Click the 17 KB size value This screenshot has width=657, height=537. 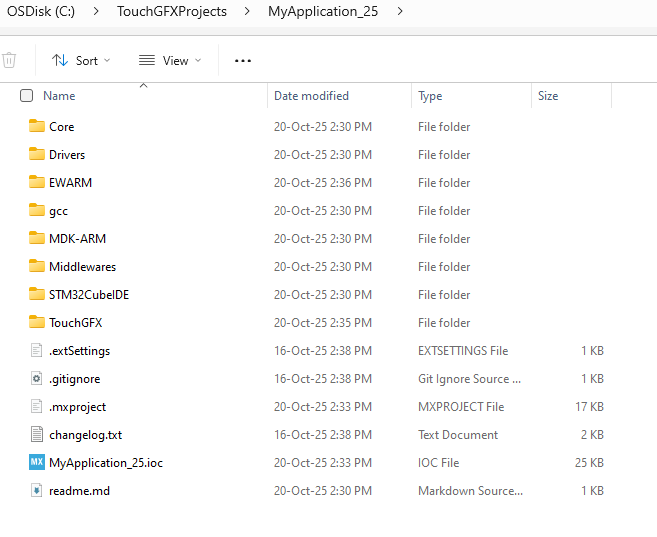click(590, 407)
